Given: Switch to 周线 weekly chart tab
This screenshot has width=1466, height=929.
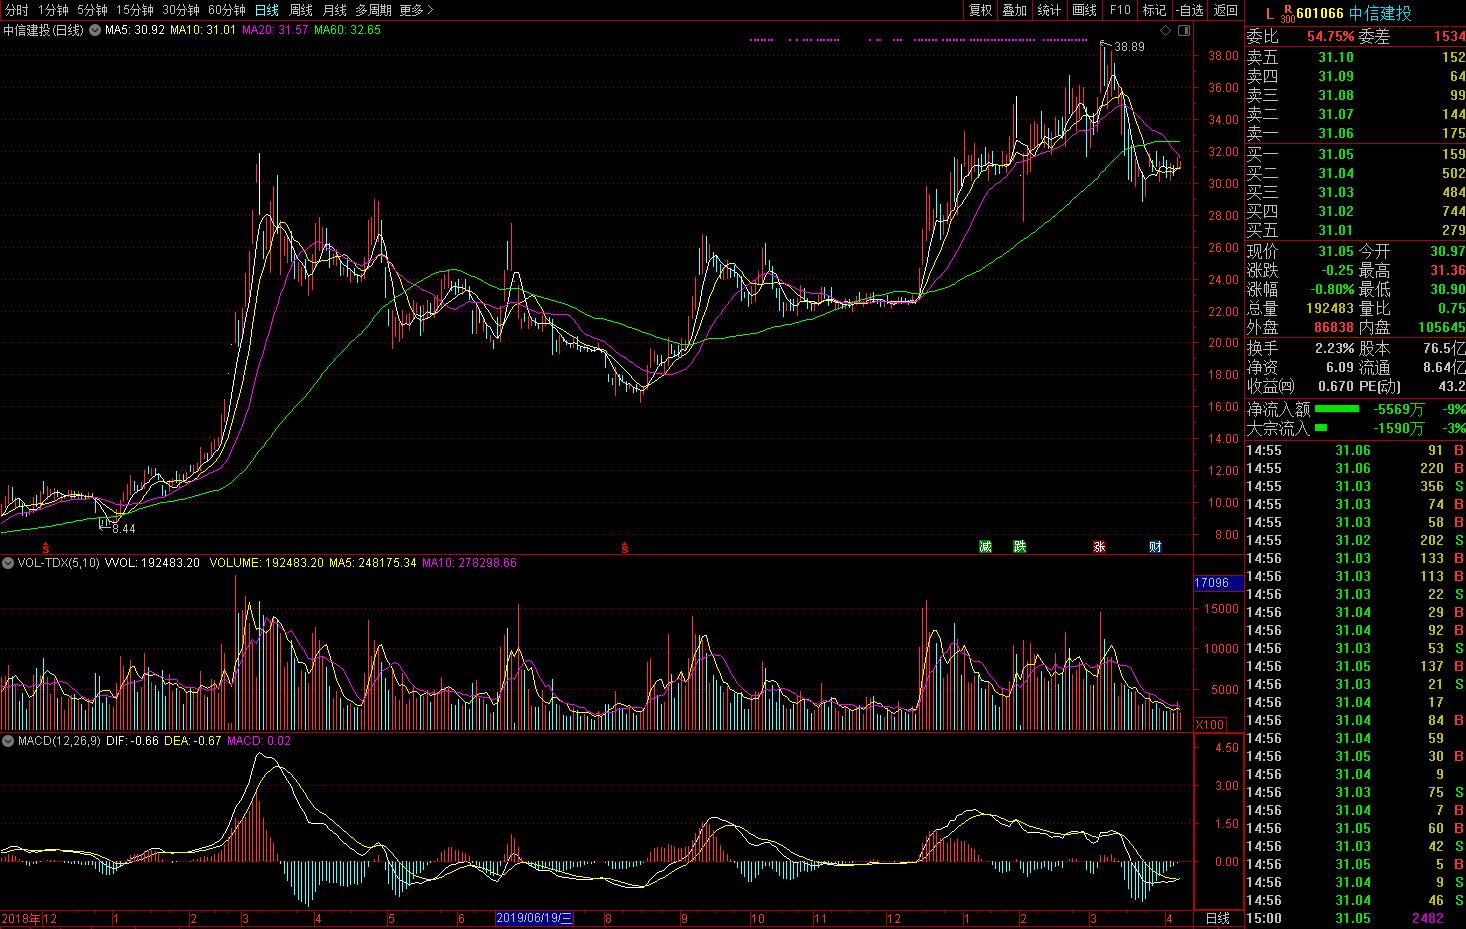Looking at the screenshot, I should point(300,10).
